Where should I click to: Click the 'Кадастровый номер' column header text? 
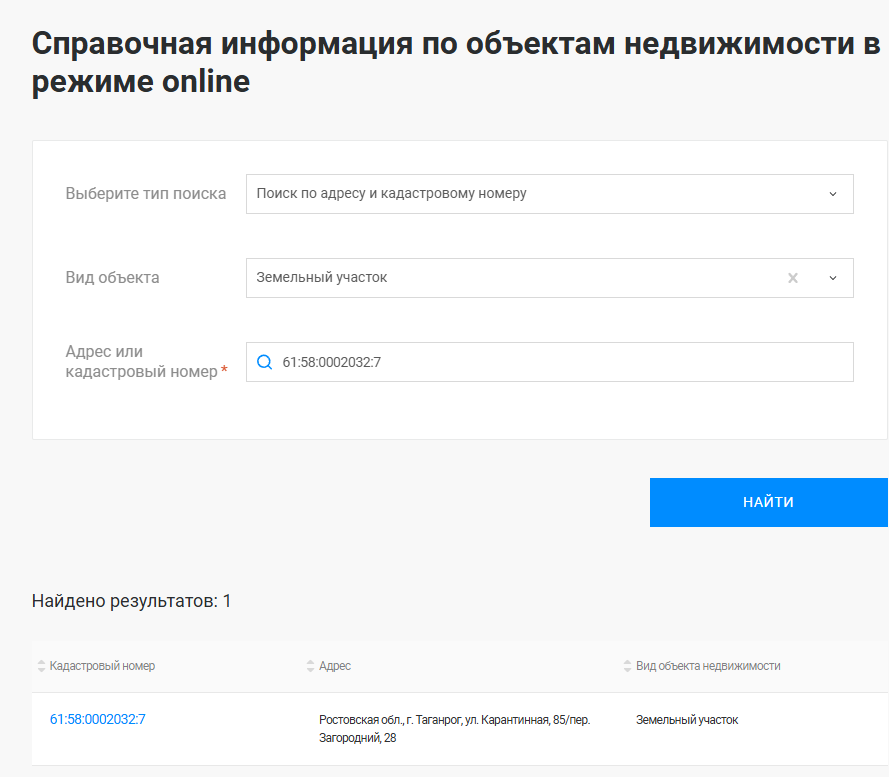point(102,666)
